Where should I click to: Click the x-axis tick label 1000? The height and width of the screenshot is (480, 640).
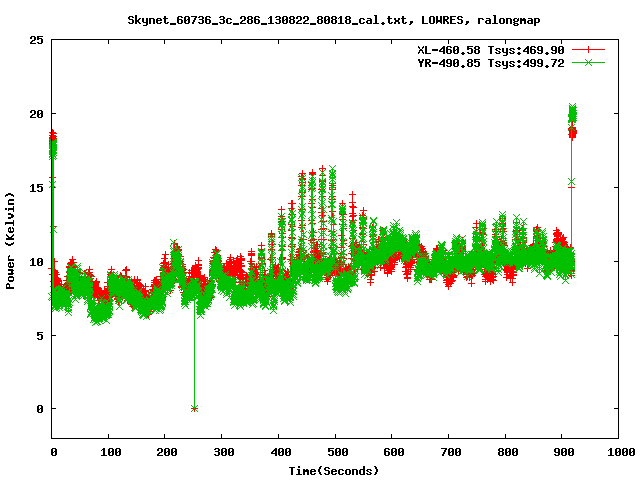coord(621,452)
